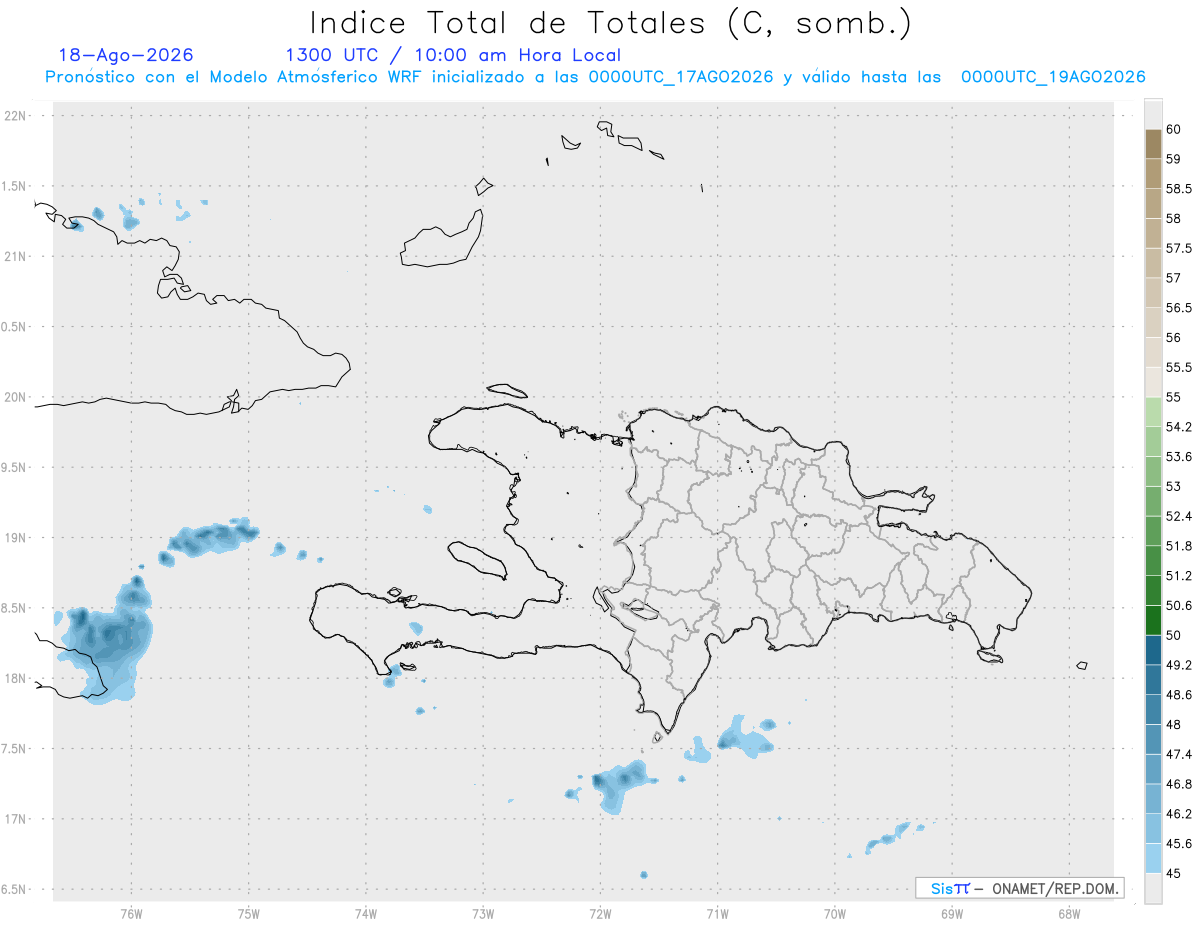The height and width of the screenshot is (927, 1200).
Task: Pick the dark blue swatch between 49.2 and 50
Action: [1153, 651]
